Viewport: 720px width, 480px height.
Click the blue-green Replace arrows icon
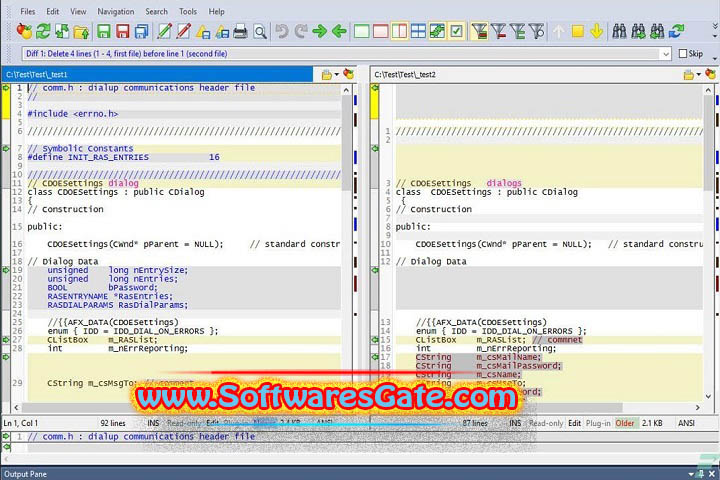coord(676,31)
